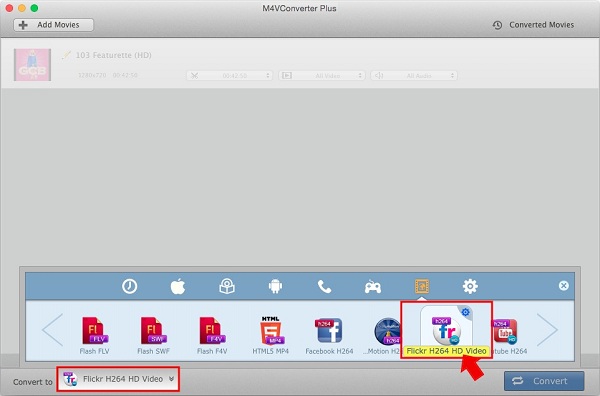Select the Flickr H264 HD Video icon
Screen dimensions: 600x396
pyautogui.click(x=446, y=330)
